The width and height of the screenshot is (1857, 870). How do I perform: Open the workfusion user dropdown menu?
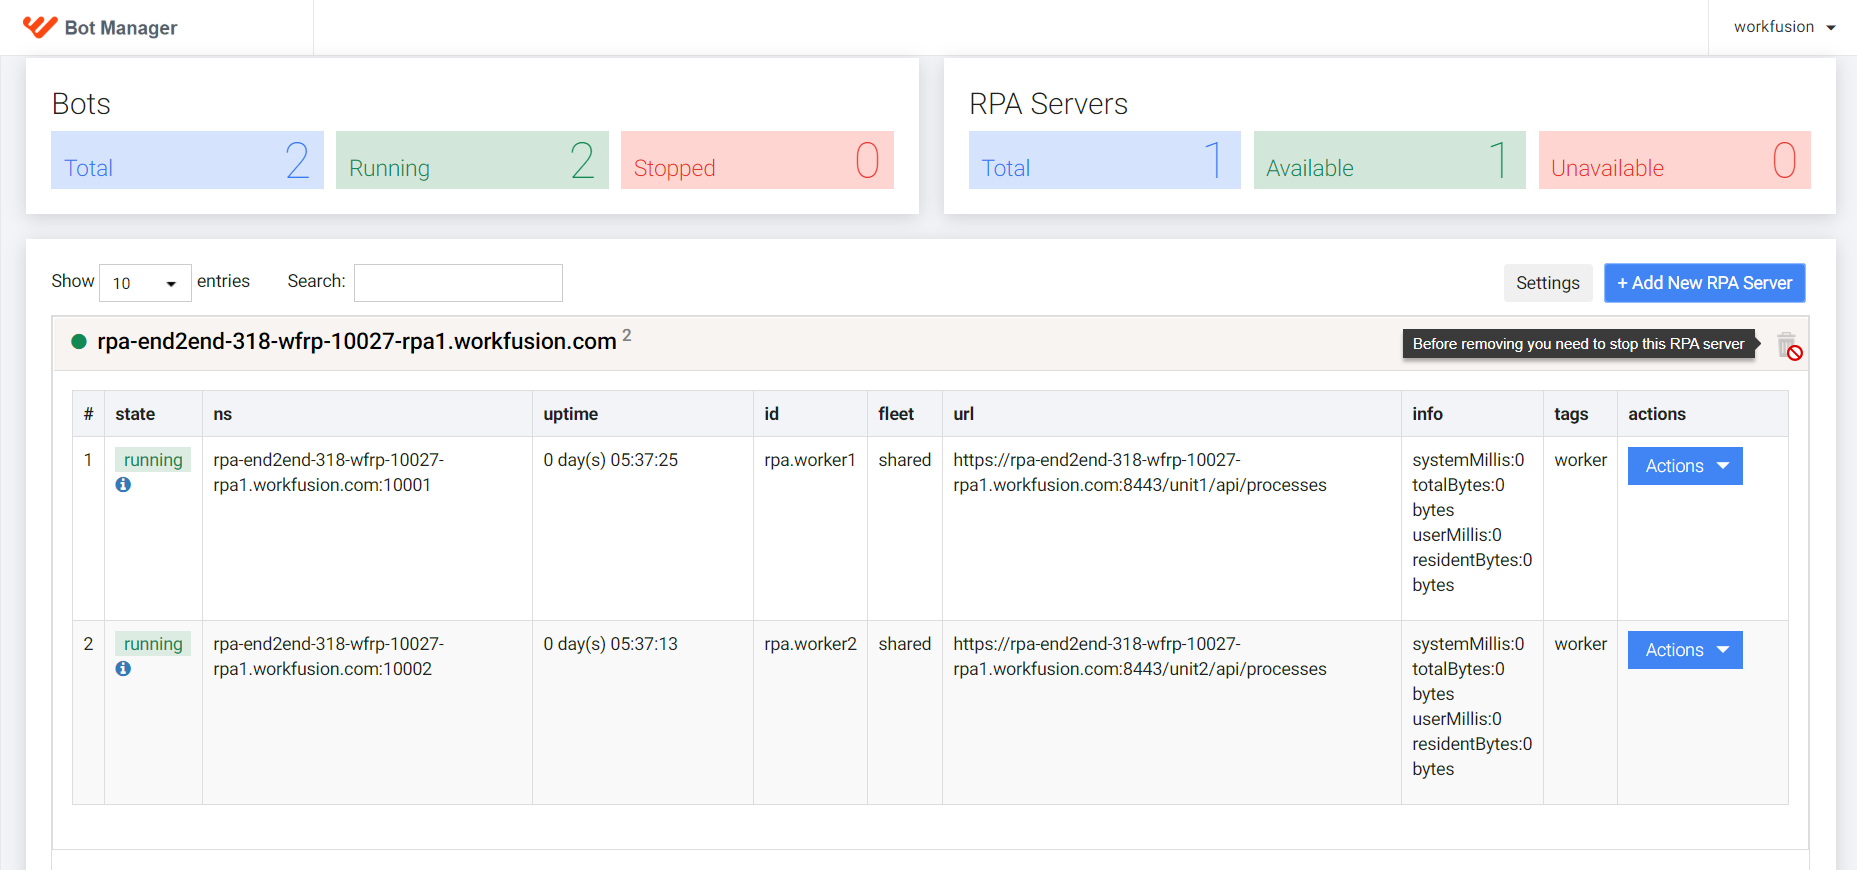(x=1785, y=27)
